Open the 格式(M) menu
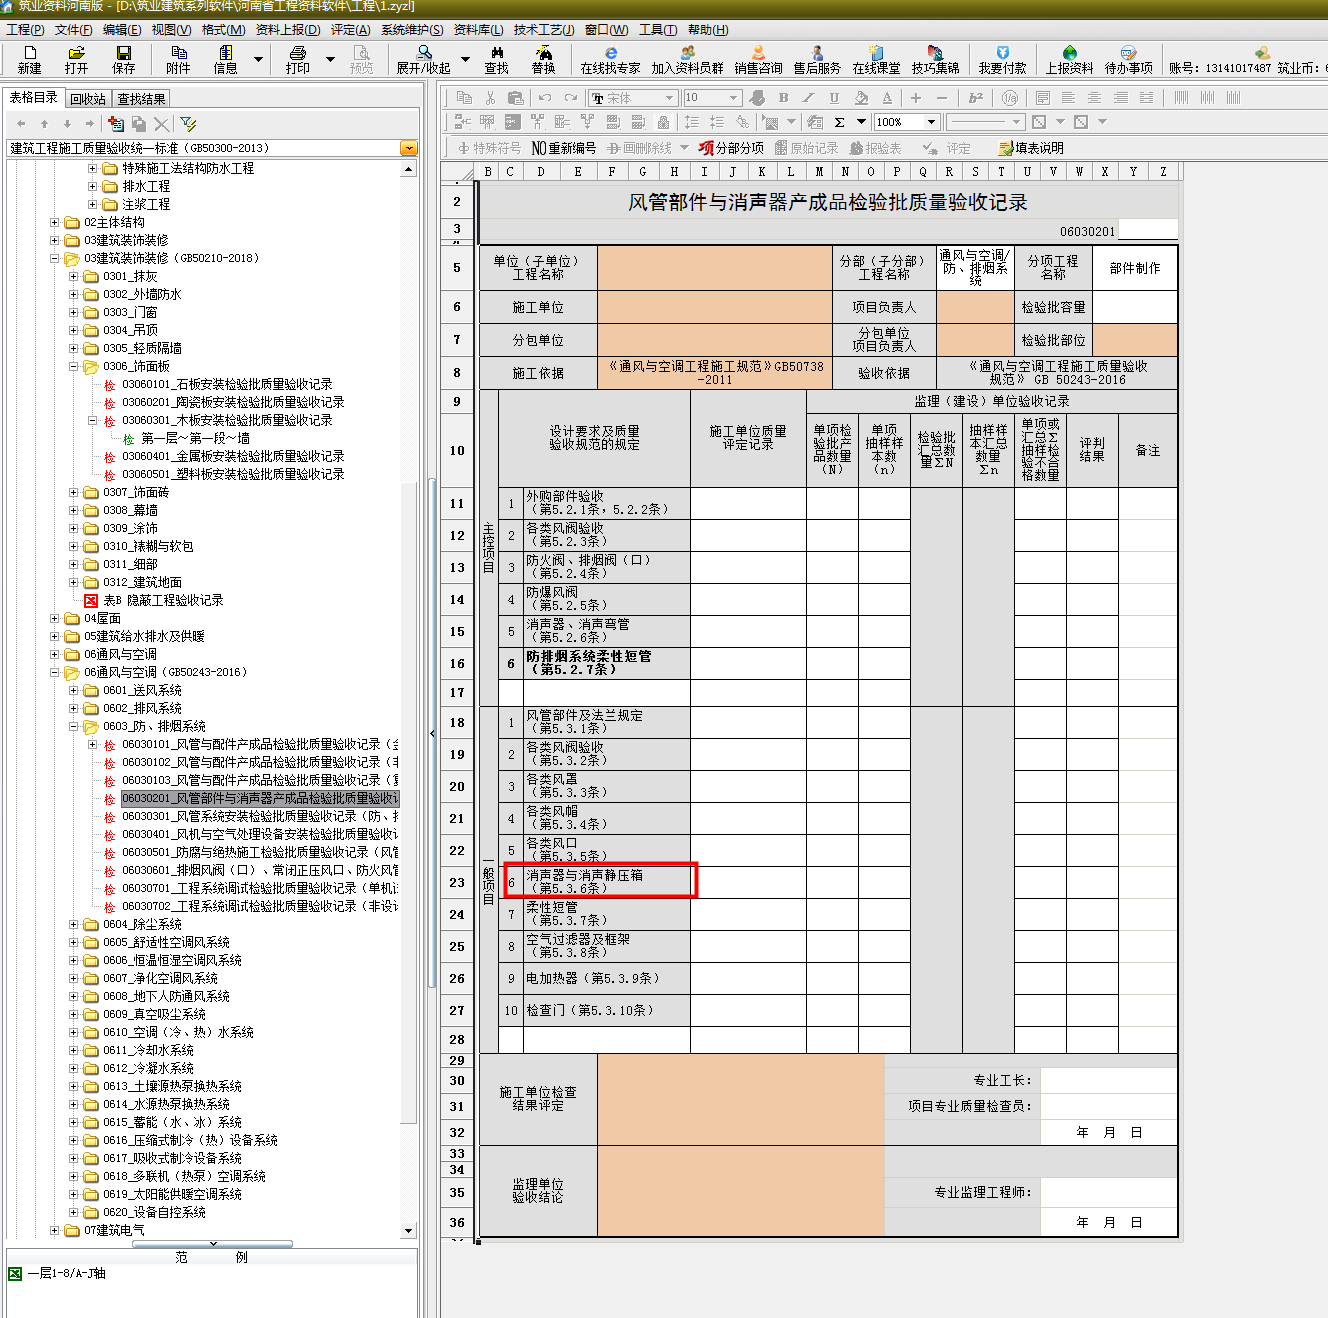Viewport: 1328px width, 1318px height. [x=223, y=30]
